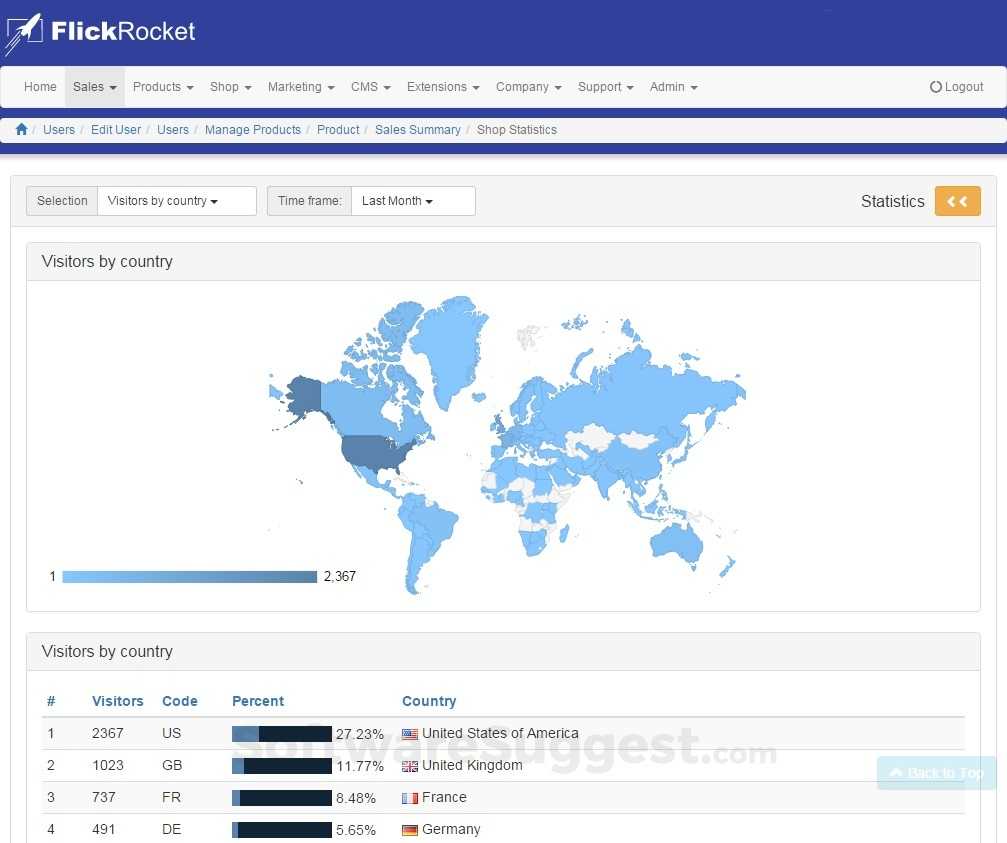The width and height of the screenshot is (1007, 843).
Task: Click the visitor count gradient scale bar
Action: [x=188, y=576]
